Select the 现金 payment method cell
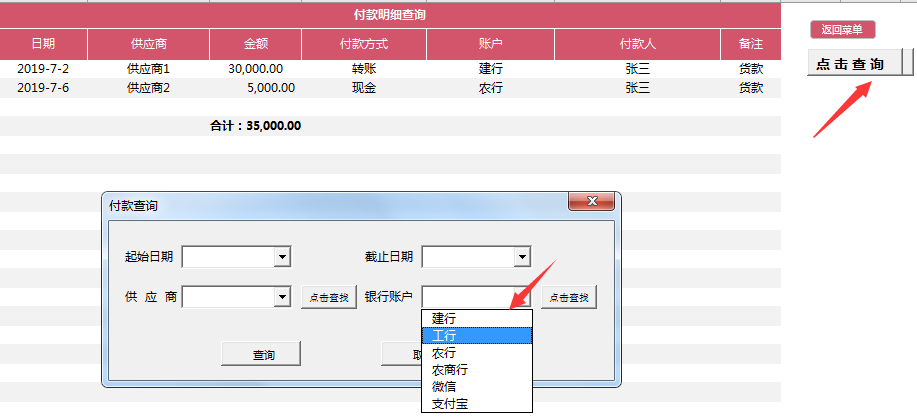Screen dimensions: 917x418 pos(364,88)
